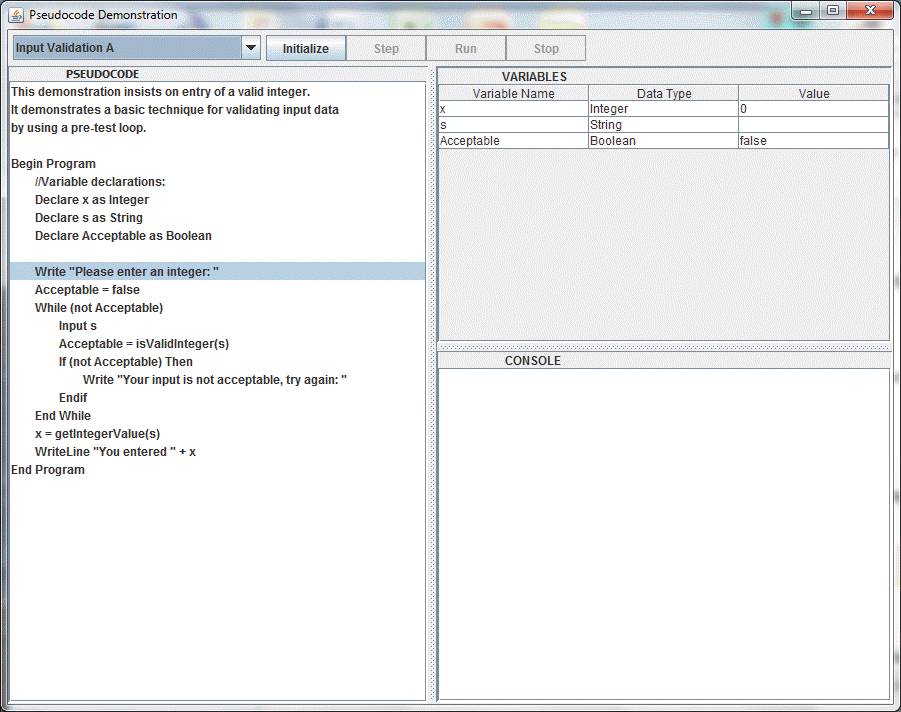The height and width of the screenshot is (712, 901).
Task: Click the Step button
Action: coord(386,48)
